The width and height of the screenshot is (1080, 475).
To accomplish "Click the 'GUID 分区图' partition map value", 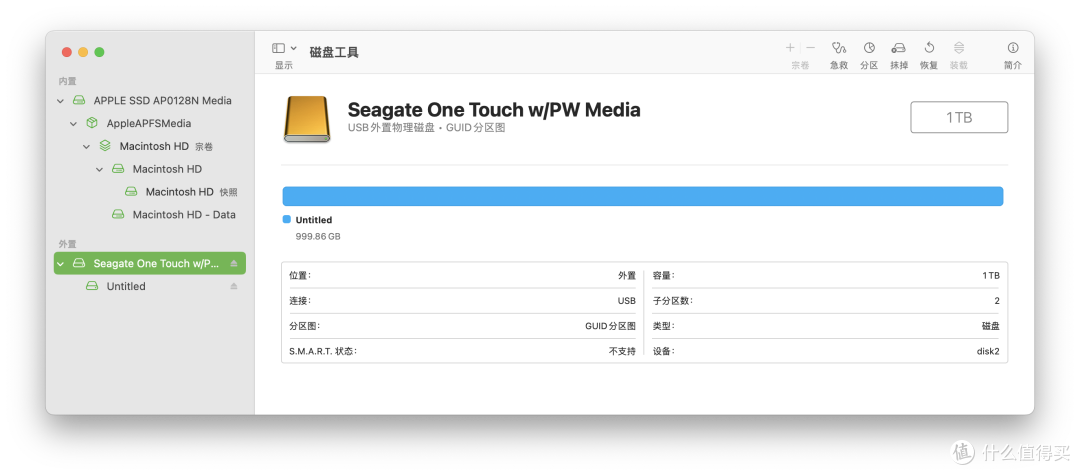I will coord(610,326).
